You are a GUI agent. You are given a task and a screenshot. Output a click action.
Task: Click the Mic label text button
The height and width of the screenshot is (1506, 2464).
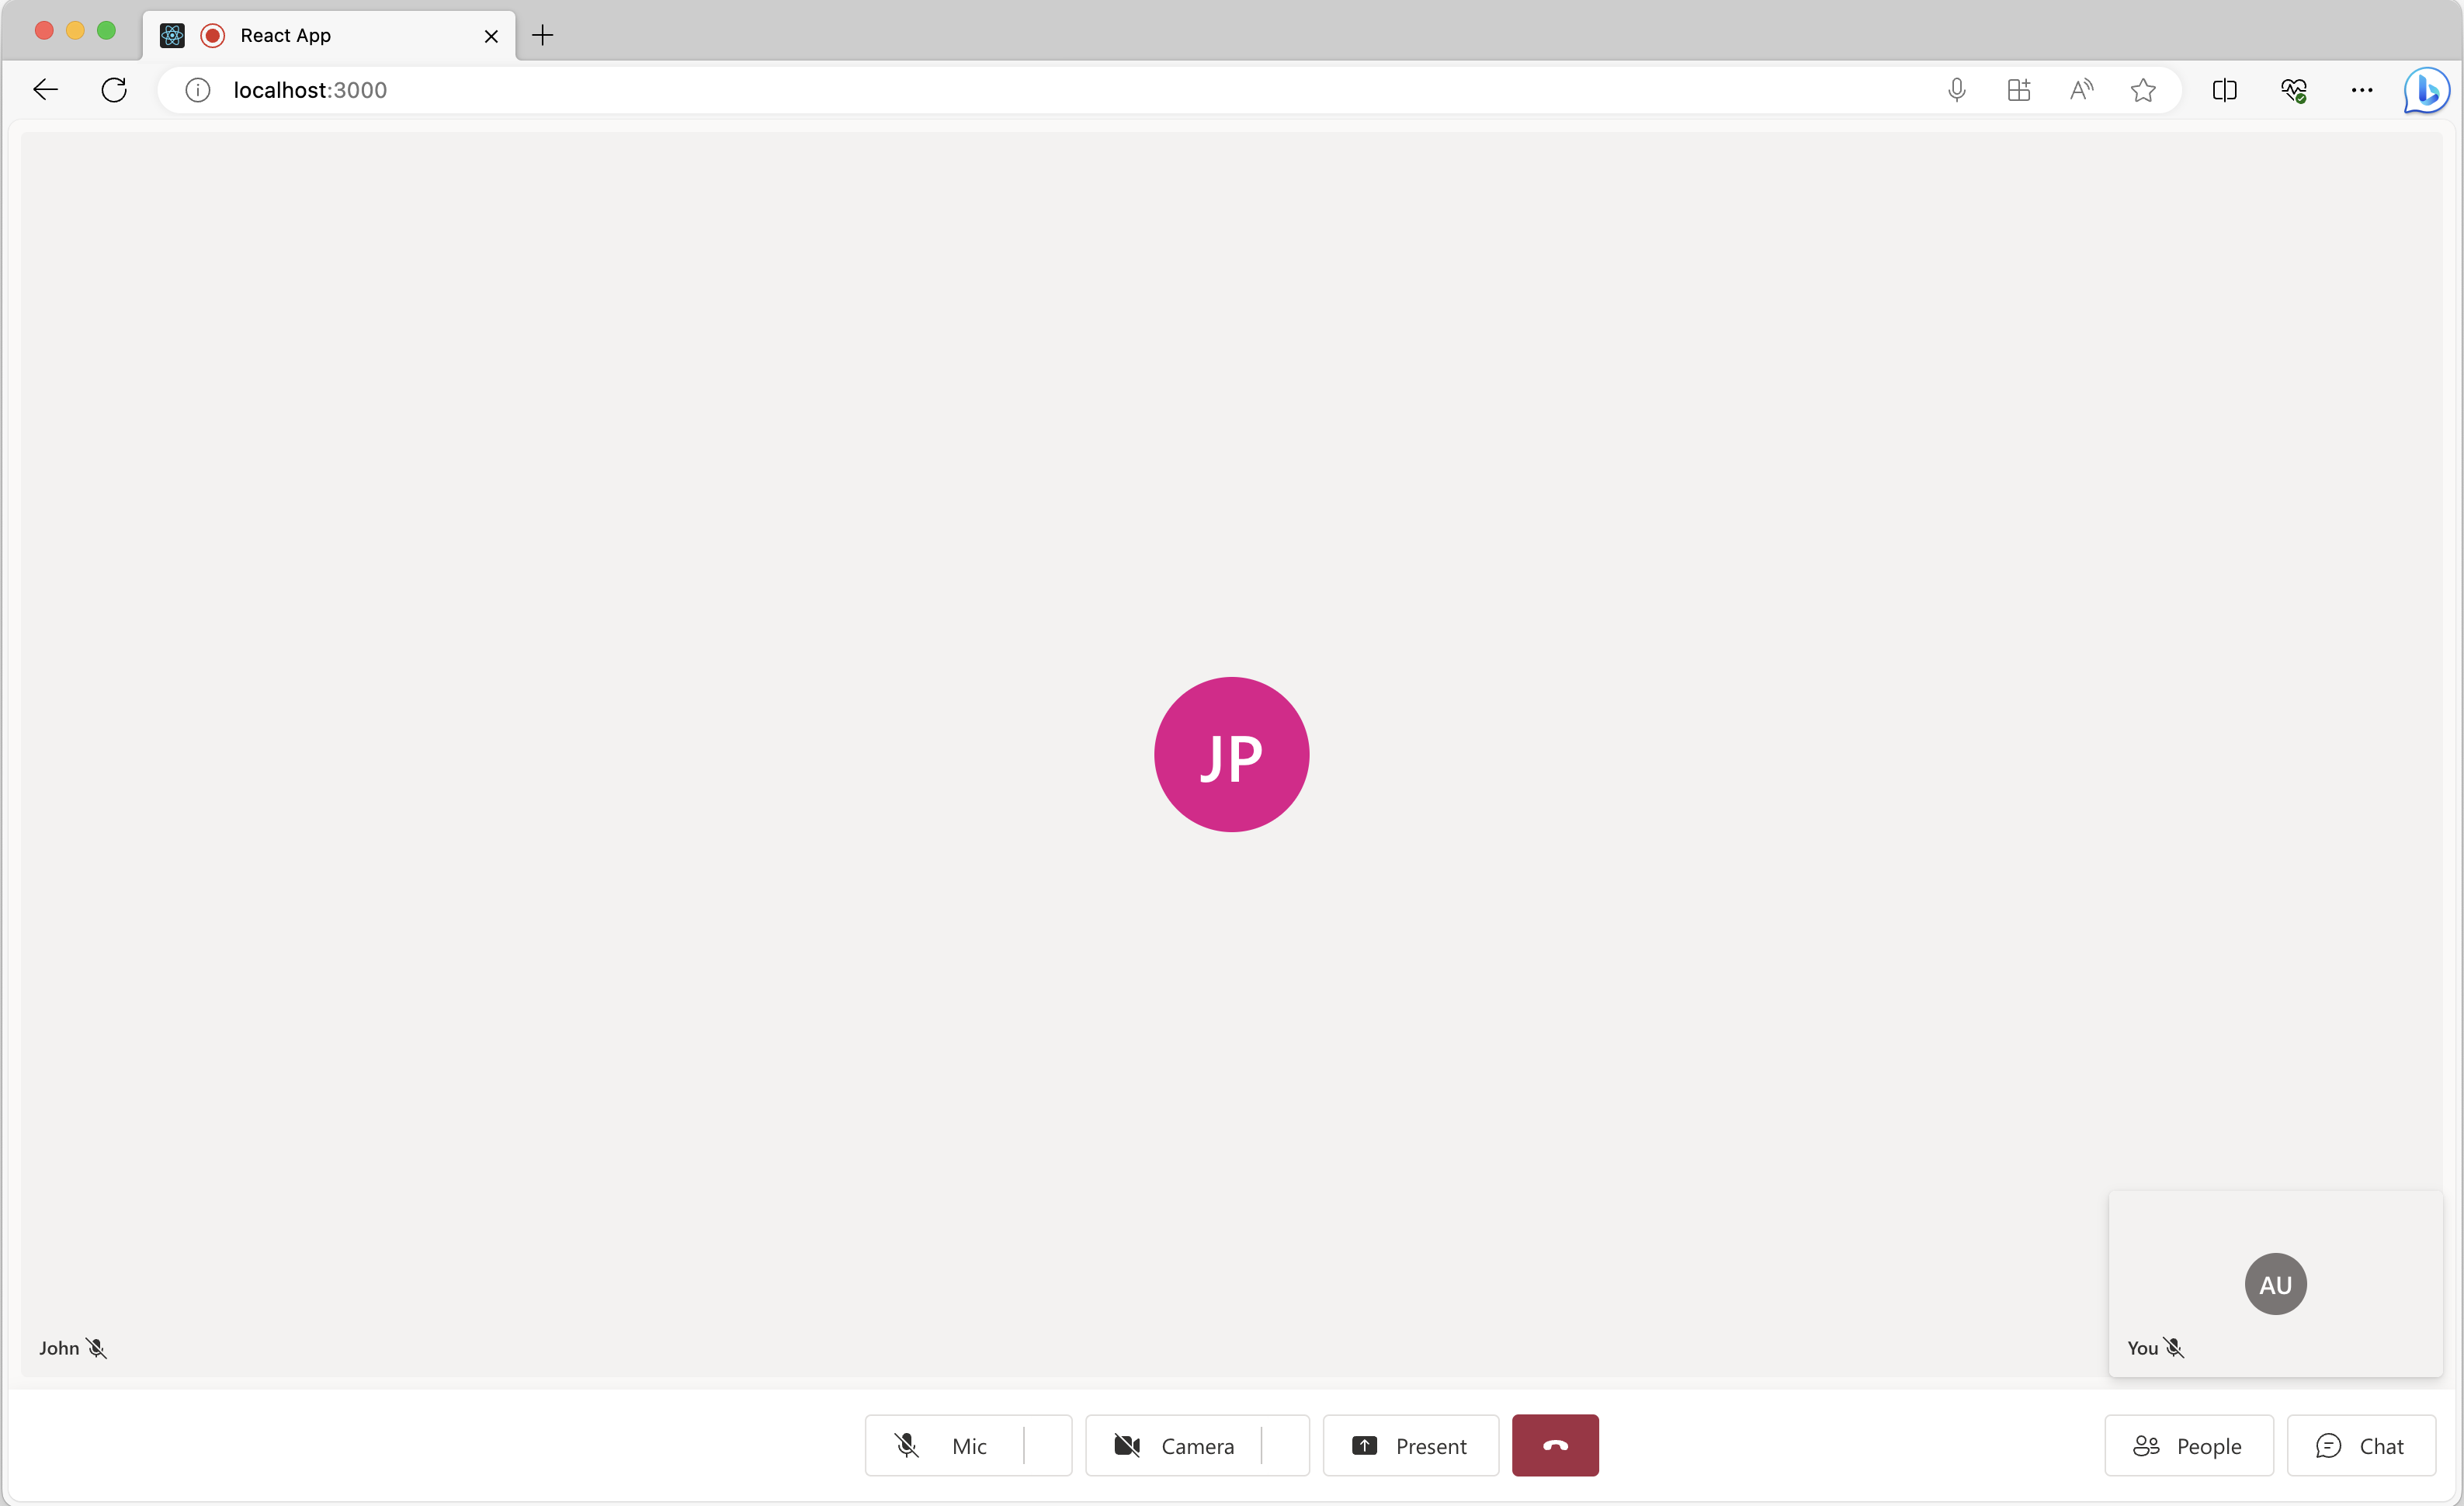tap(968, 1445)
